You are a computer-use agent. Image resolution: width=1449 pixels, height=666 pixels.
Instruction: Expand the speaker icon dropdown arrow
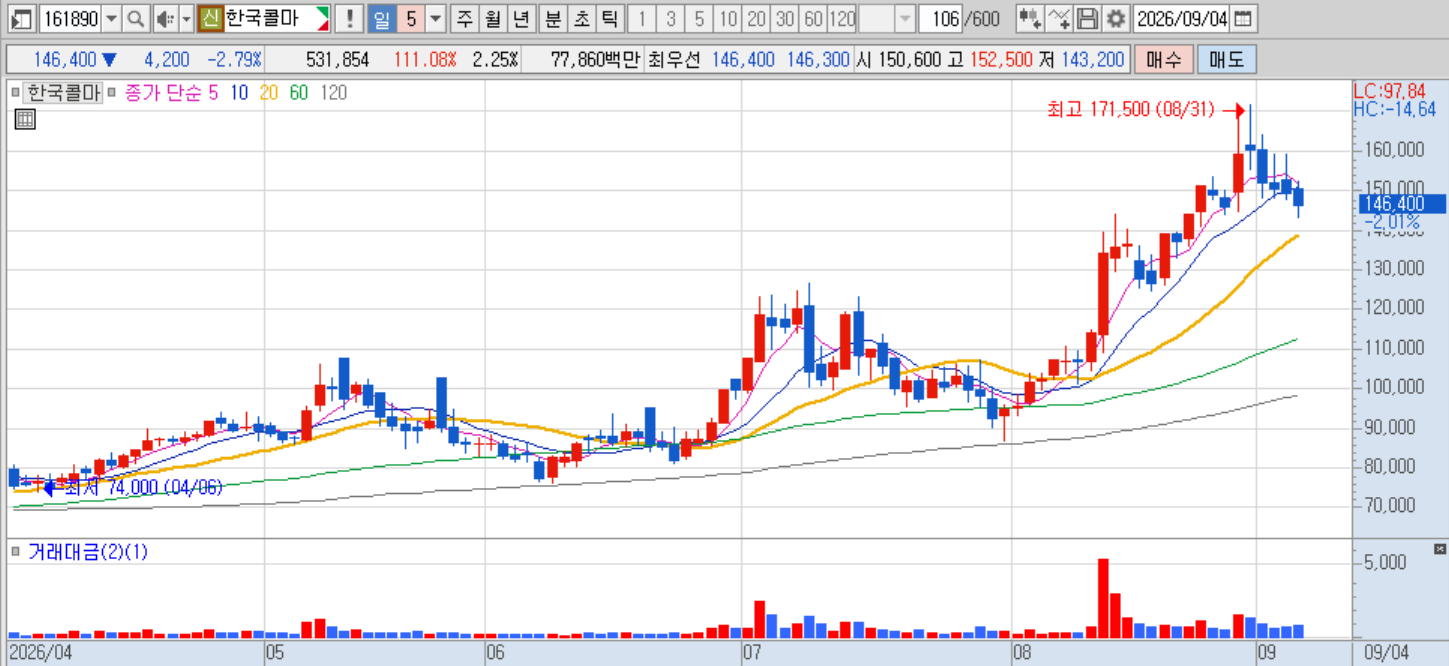click(186, 18)
